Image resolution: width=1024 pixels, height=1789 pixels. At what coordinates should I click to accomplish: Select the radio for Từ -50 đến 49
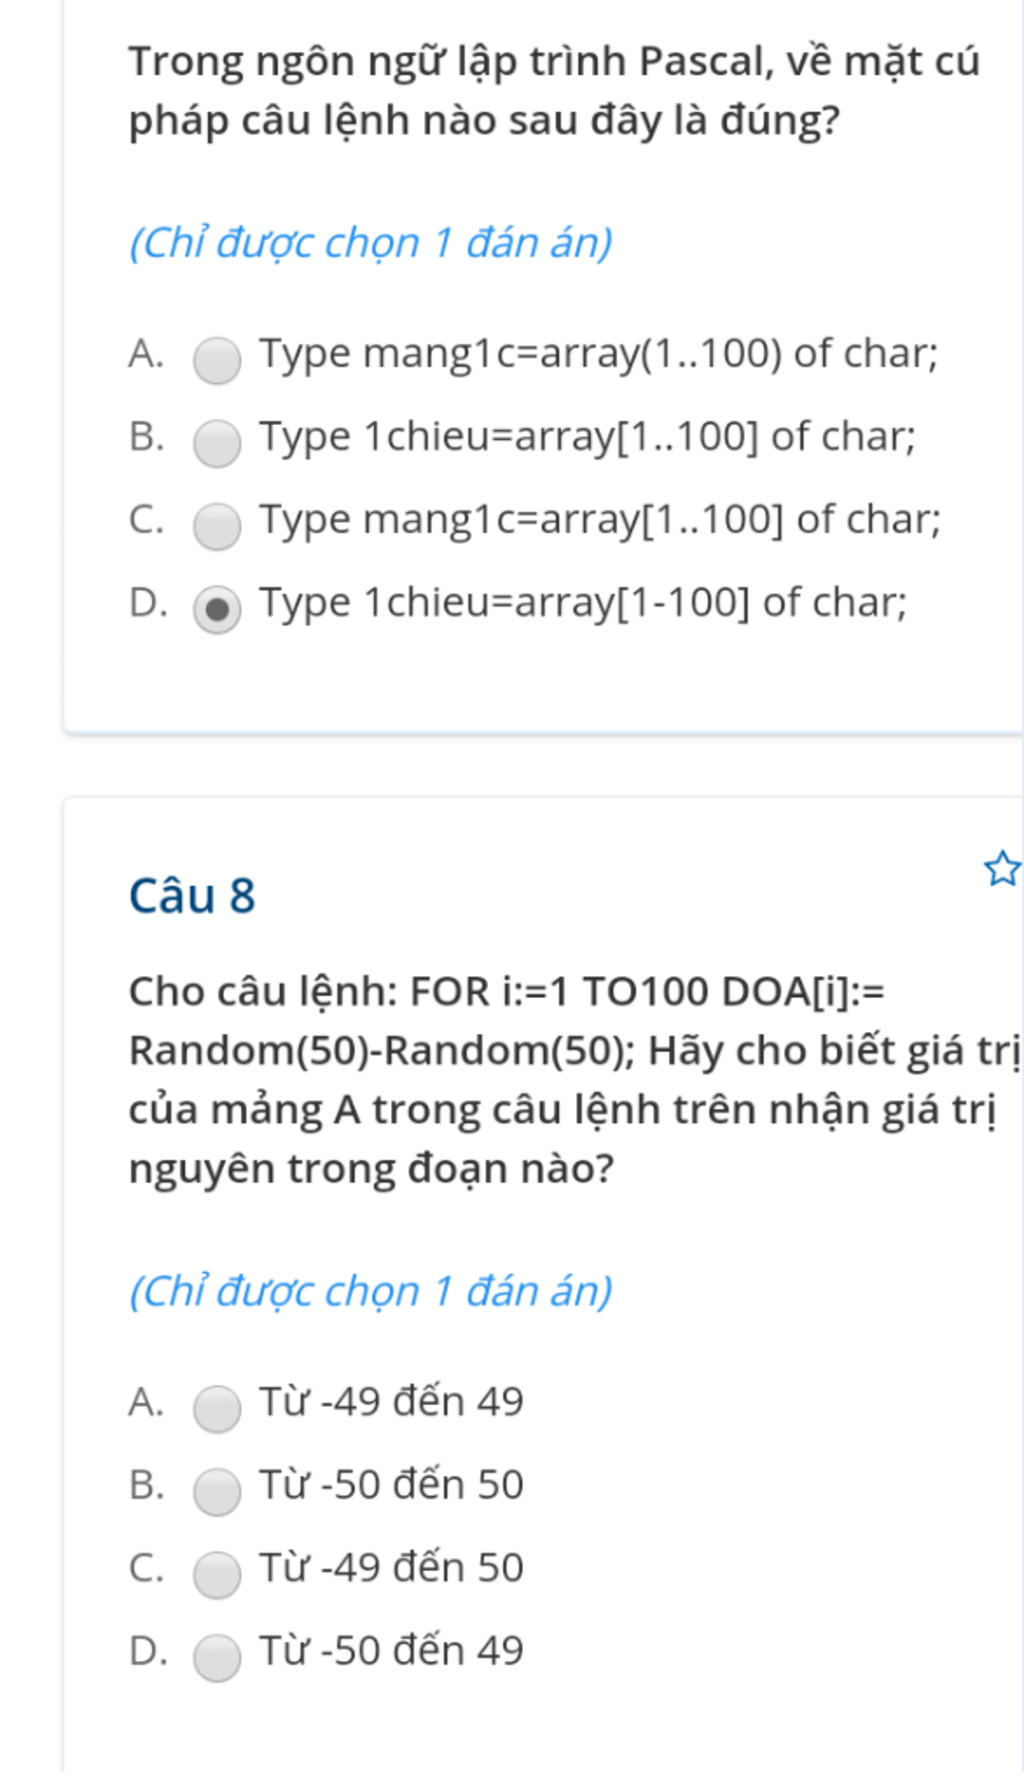pyautogui.click(x=217, y=1658)
